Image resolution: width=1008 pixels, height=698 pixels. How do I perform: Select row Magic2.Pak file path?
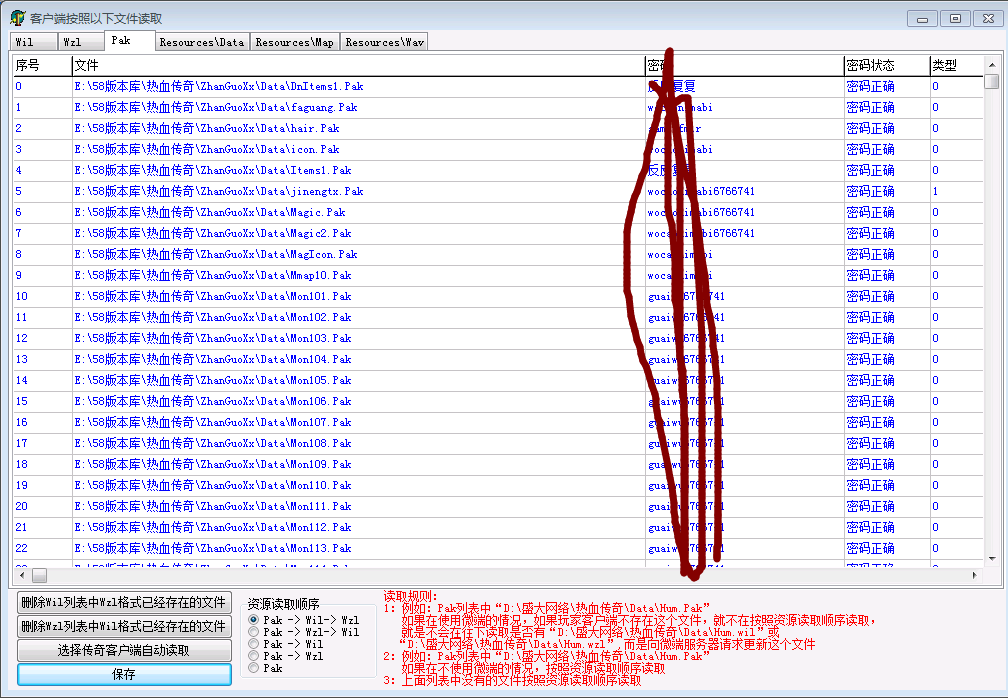coord(213,233)
